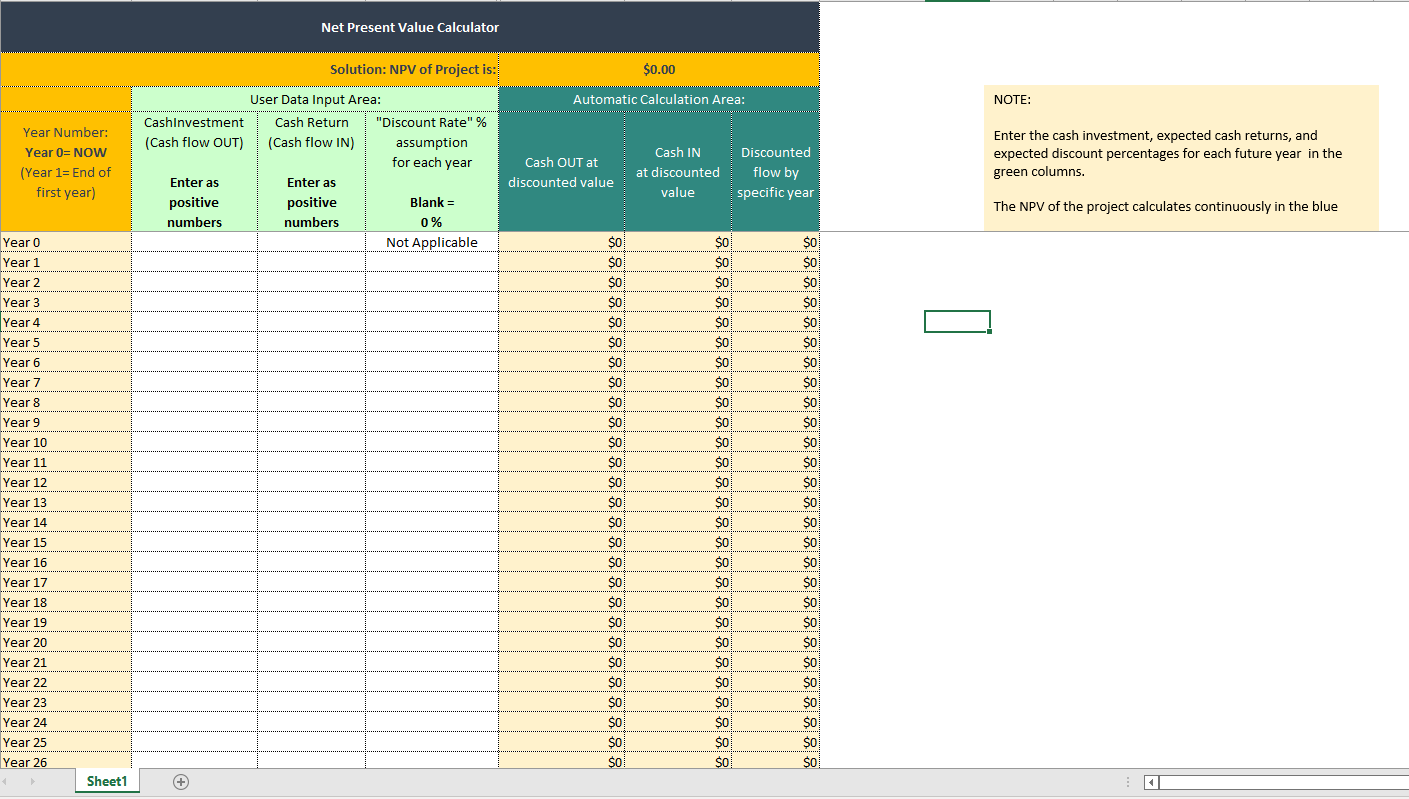The width and height of the screenshot is (1409, 799).
Task: Click the next sheet navigation arrow
Action: (x=35, y=781)
